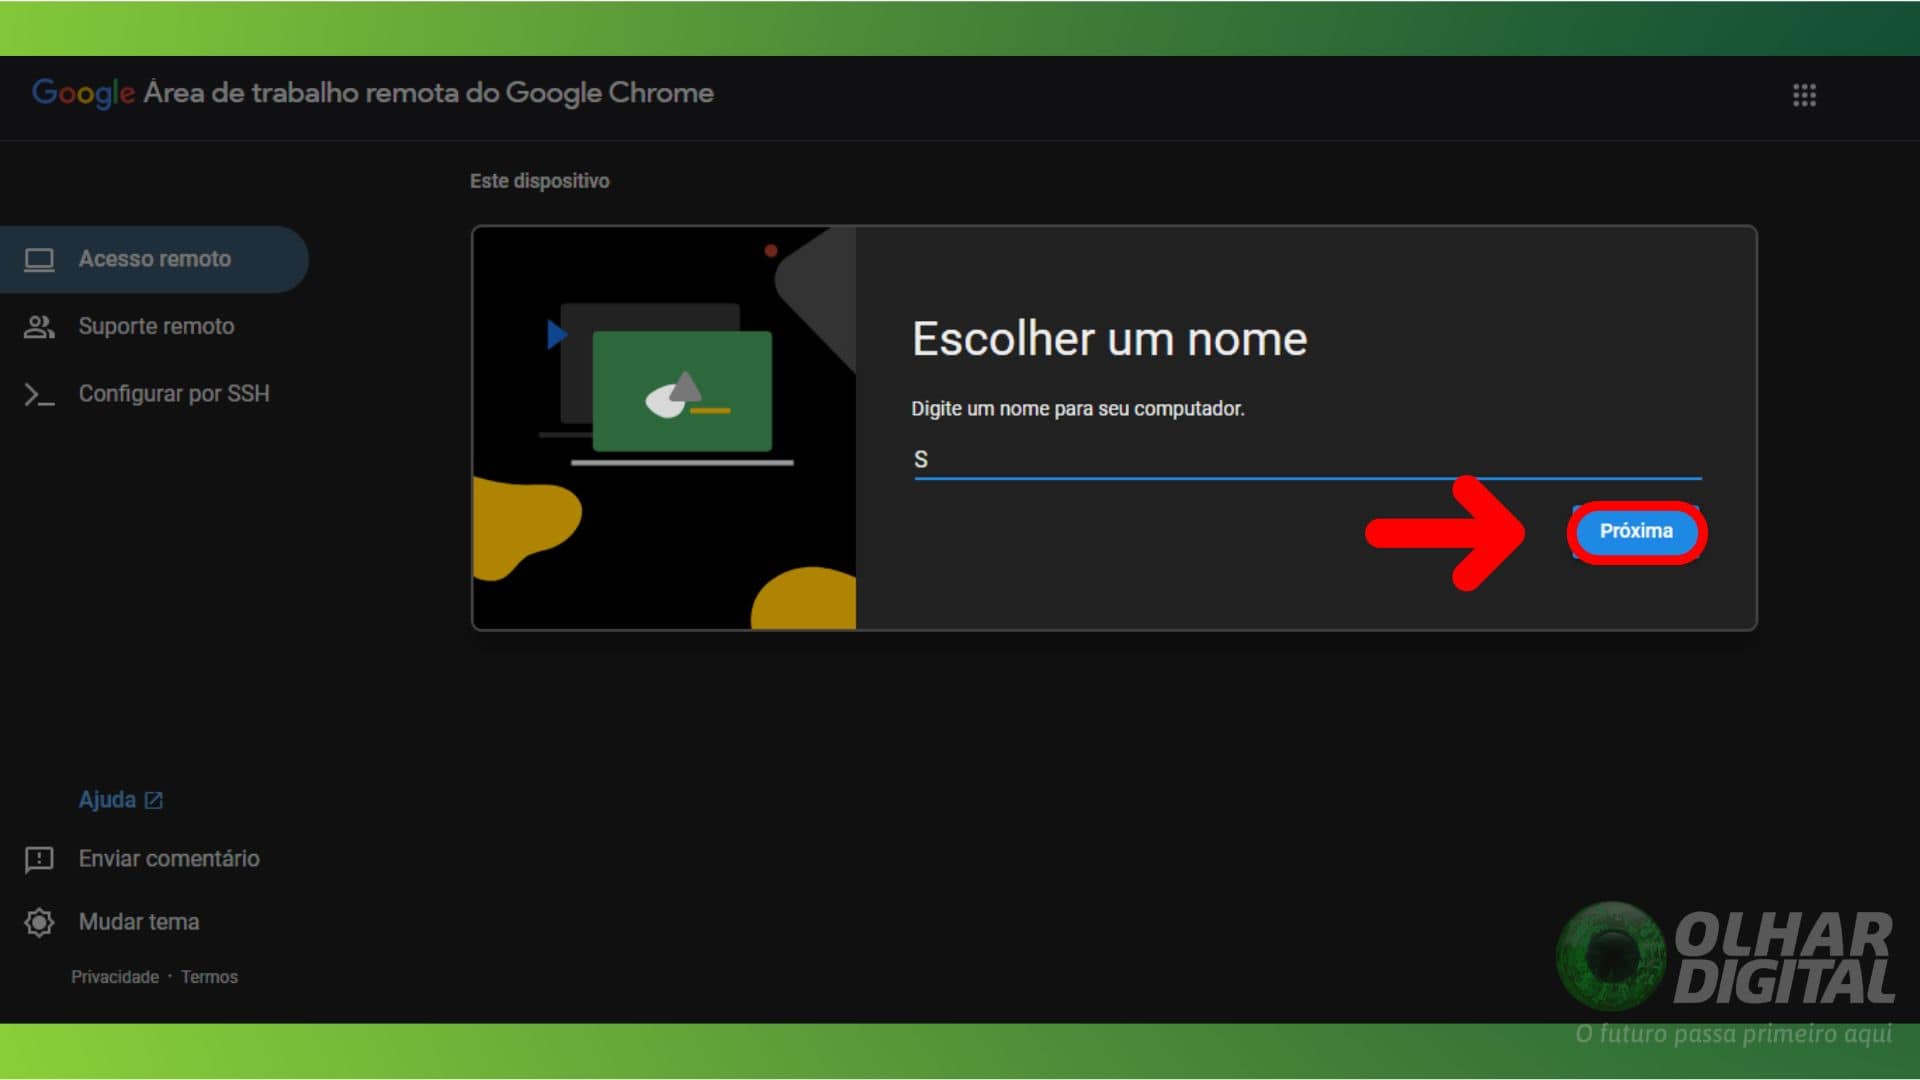Click the Este dispositivo label

coord(539,181)
